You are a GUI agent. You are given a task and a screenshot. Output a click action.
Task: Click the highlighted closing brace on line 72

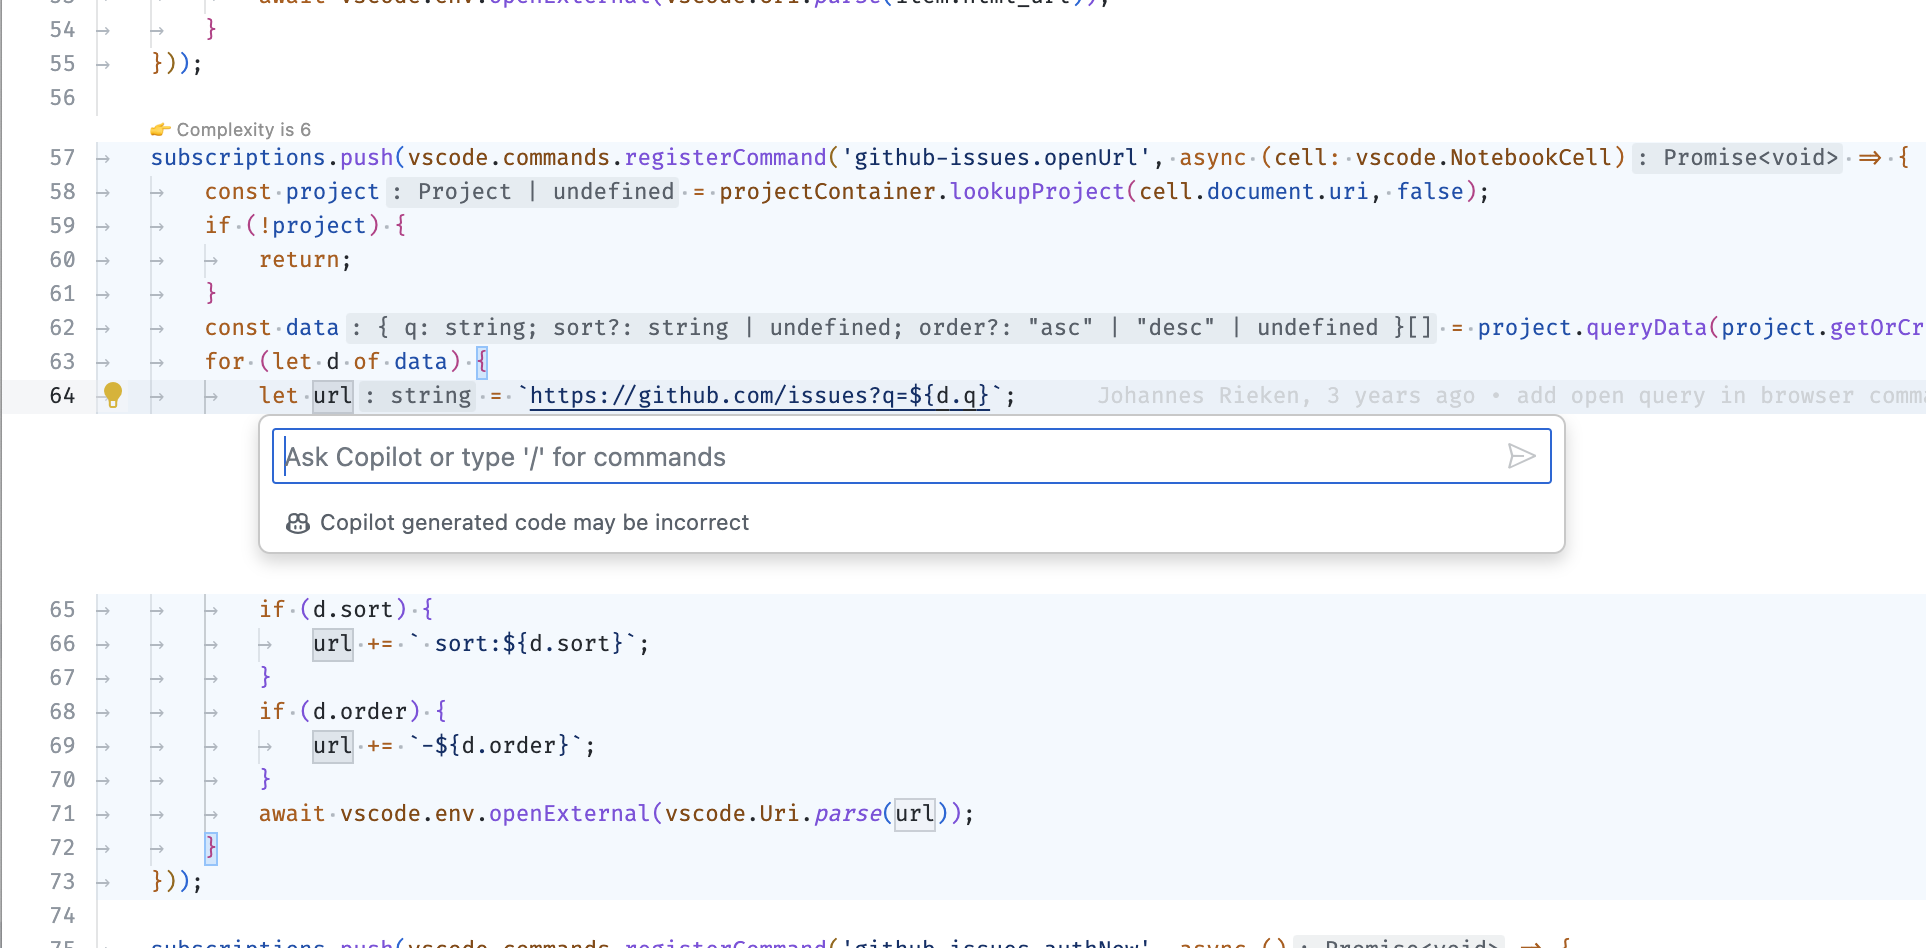tap(211, 847)
